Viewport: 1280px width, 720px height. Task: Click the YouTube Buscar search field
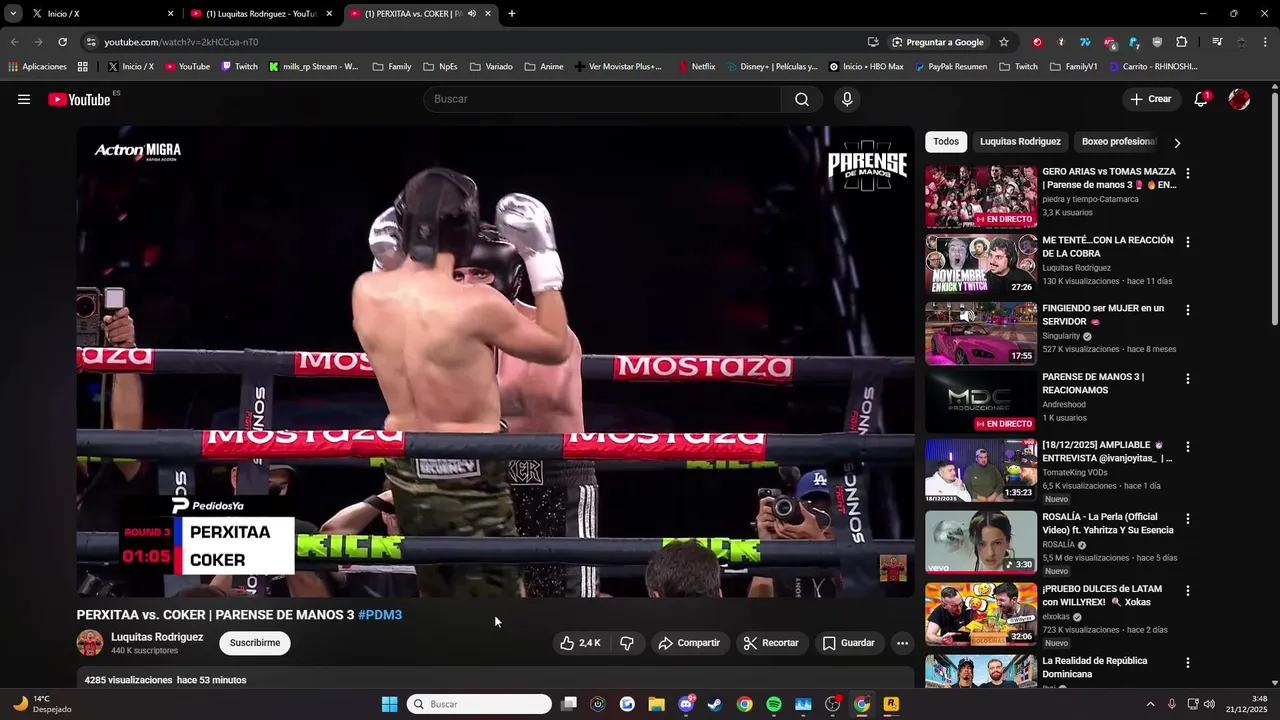603,99
